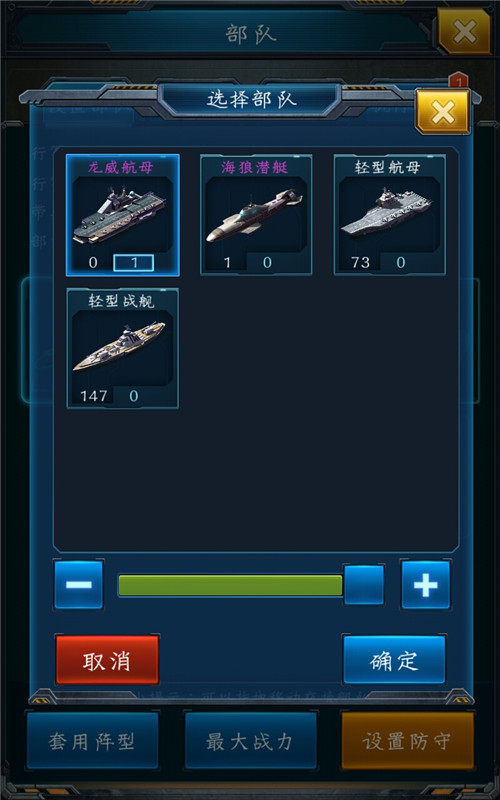Click the slider handle knob
Screen dimensions: 500x800
point(364,585)
